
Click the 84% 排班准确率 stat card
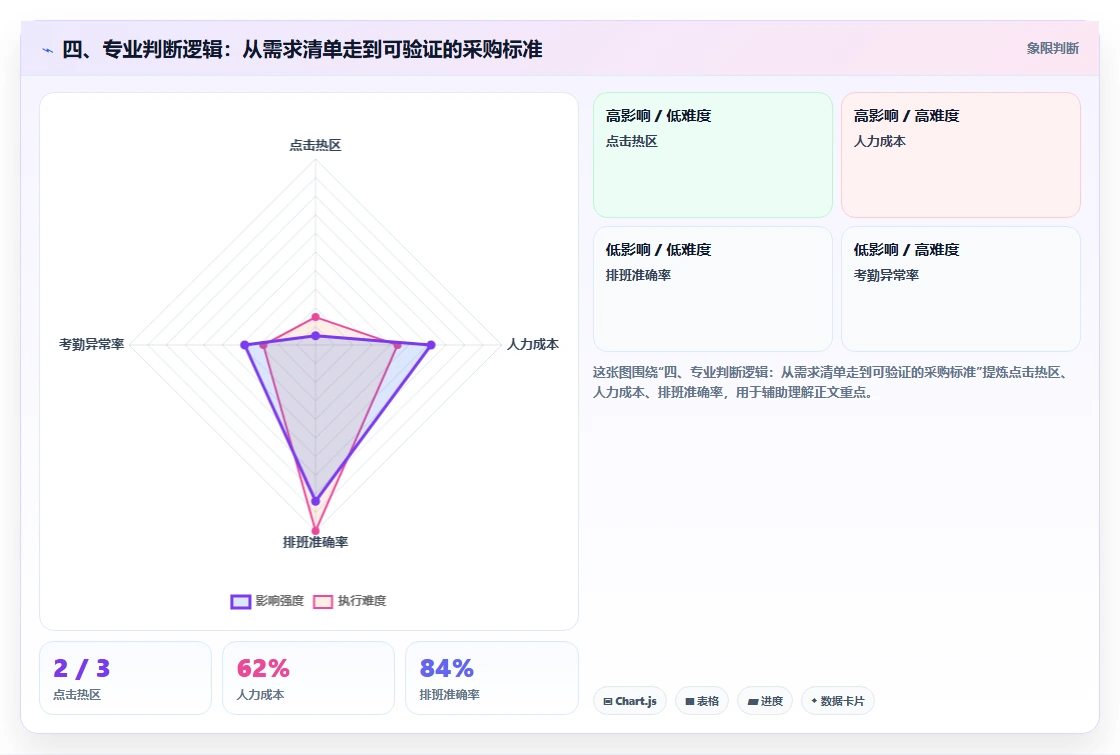pyautogui.click(x=491, y=678)
